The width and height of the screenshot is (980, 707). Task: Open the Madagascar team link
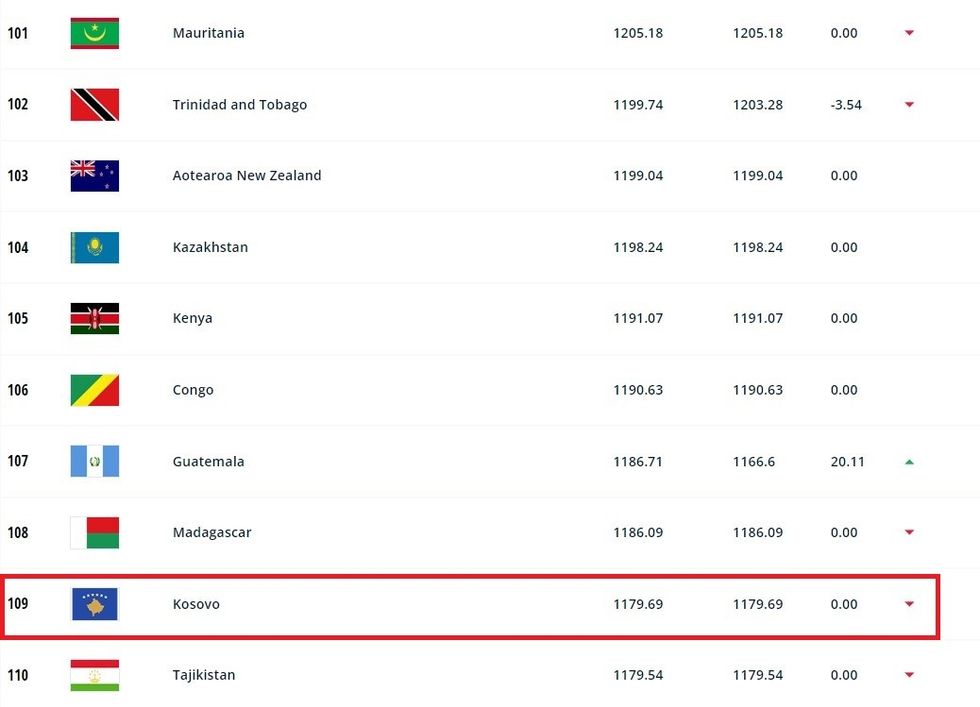212,533
